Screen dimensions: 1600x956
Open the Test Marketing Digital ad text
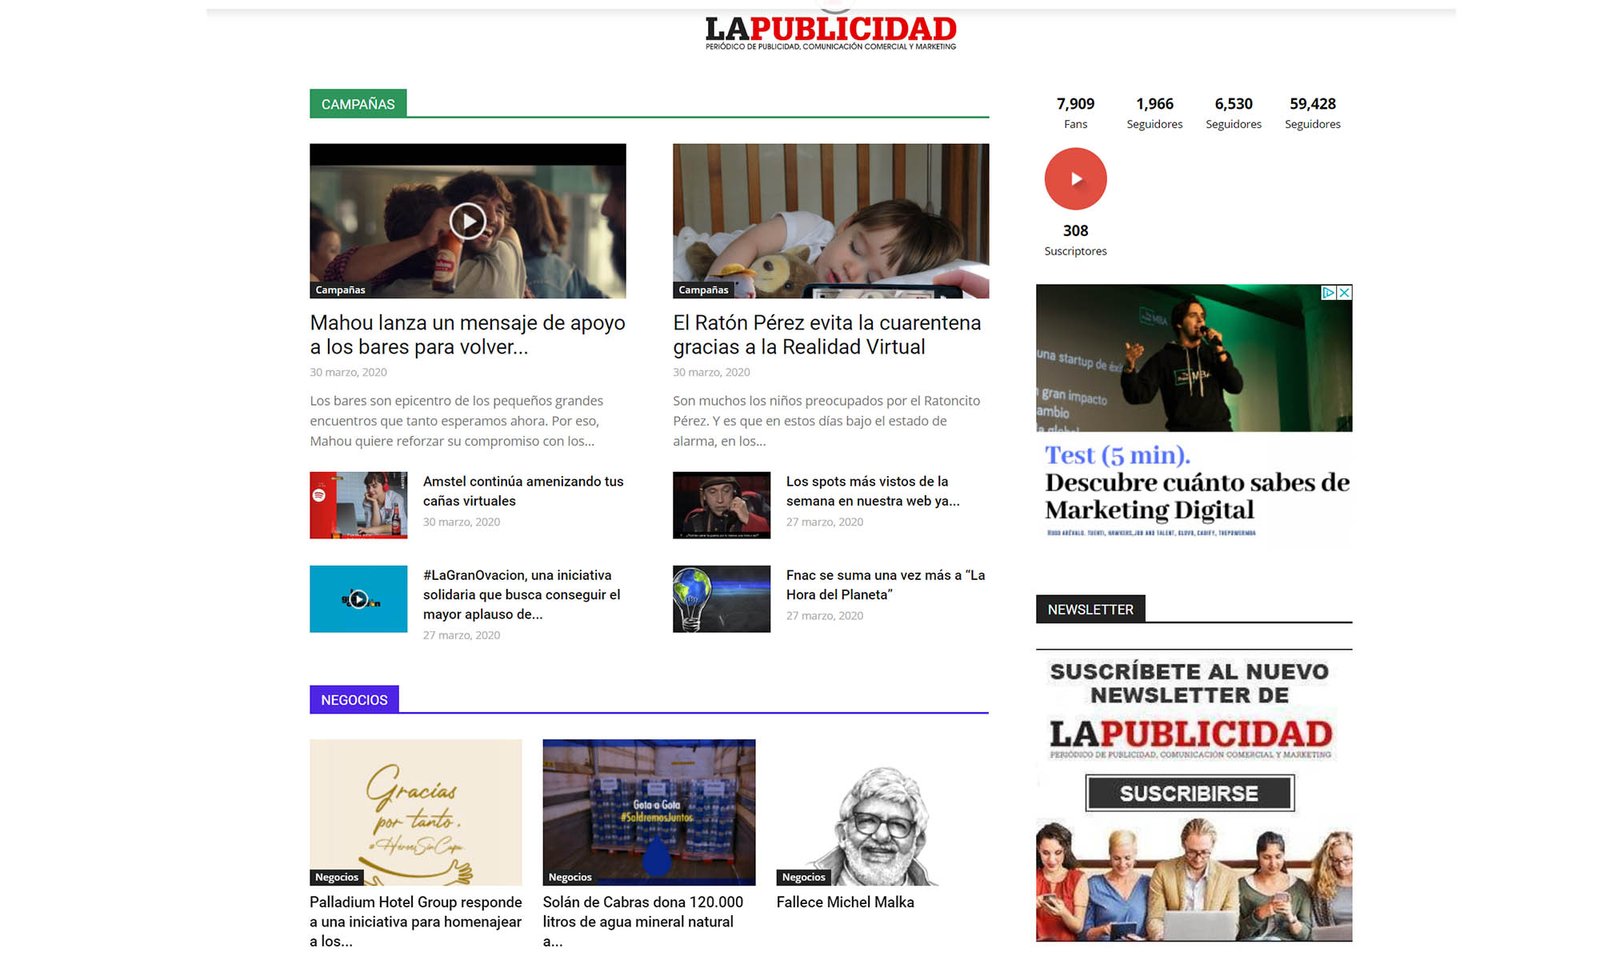1196,483
